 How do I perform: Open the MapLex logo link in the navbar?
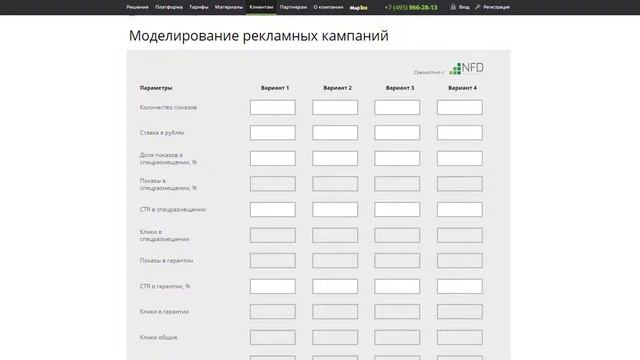pyautogui.click(x=358, y=7)
